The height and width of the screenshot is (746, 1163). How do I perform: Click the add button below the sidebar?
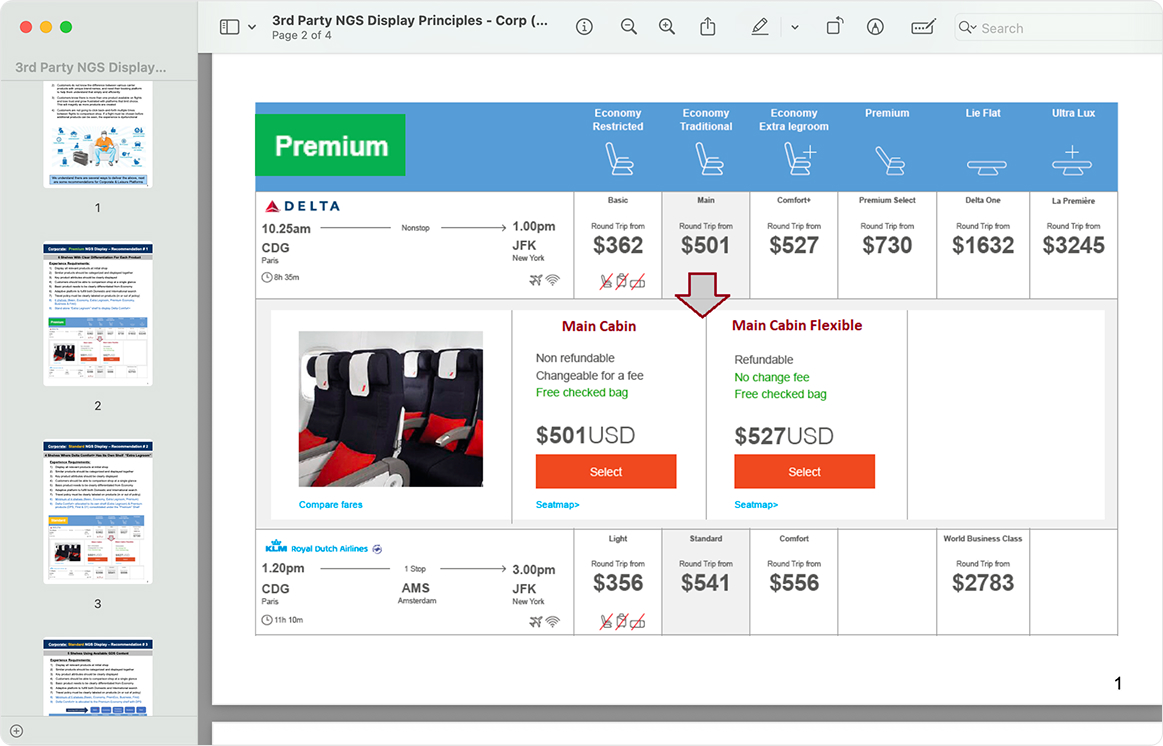click(x=16, y=731)
